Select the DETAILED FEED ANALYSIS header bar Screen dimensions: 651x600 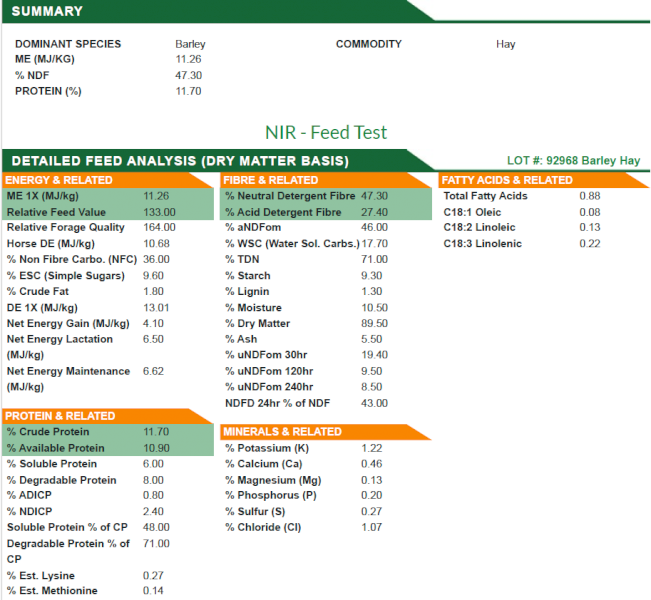[180, 160]
